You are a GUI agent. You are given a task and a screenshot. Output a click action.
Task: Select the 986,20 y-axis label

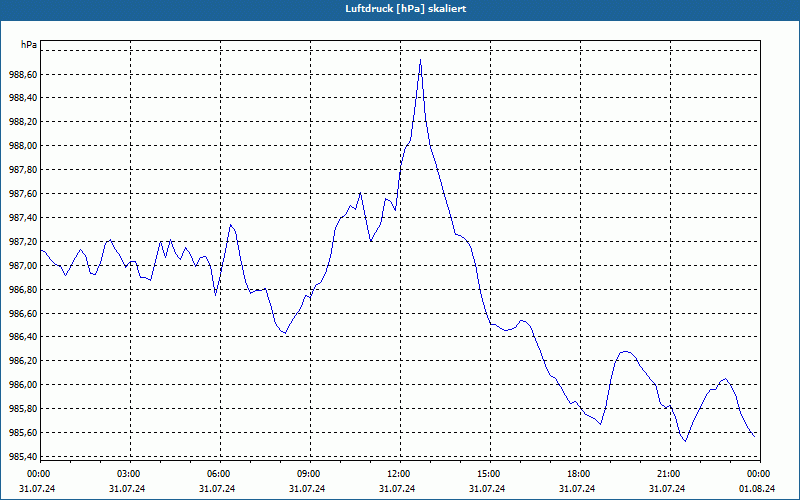(23, 361)
